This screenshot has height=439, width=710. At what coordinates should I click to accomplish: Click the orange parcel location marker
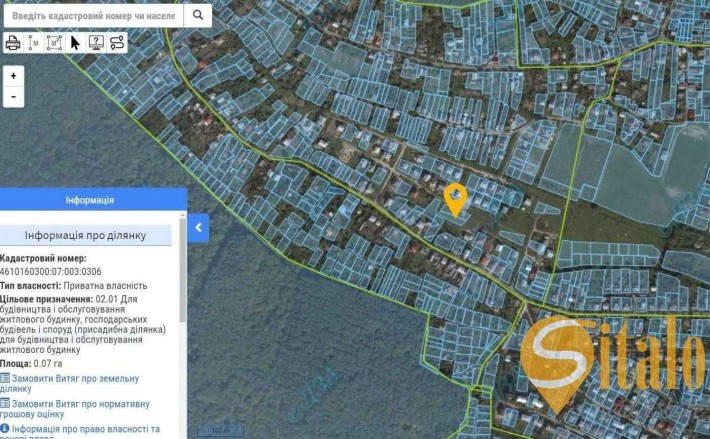pos(455,200)
